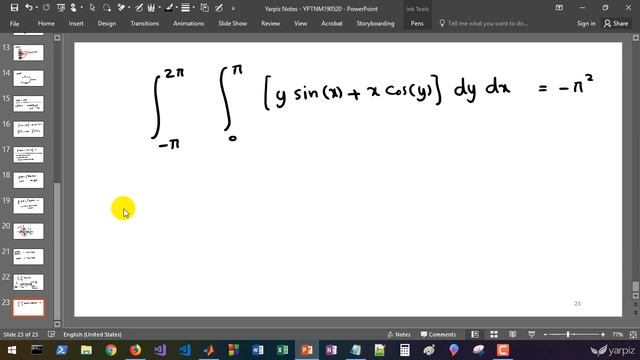Click the 77% zoom level
640x360 pixels.
(x=617, y=334)
